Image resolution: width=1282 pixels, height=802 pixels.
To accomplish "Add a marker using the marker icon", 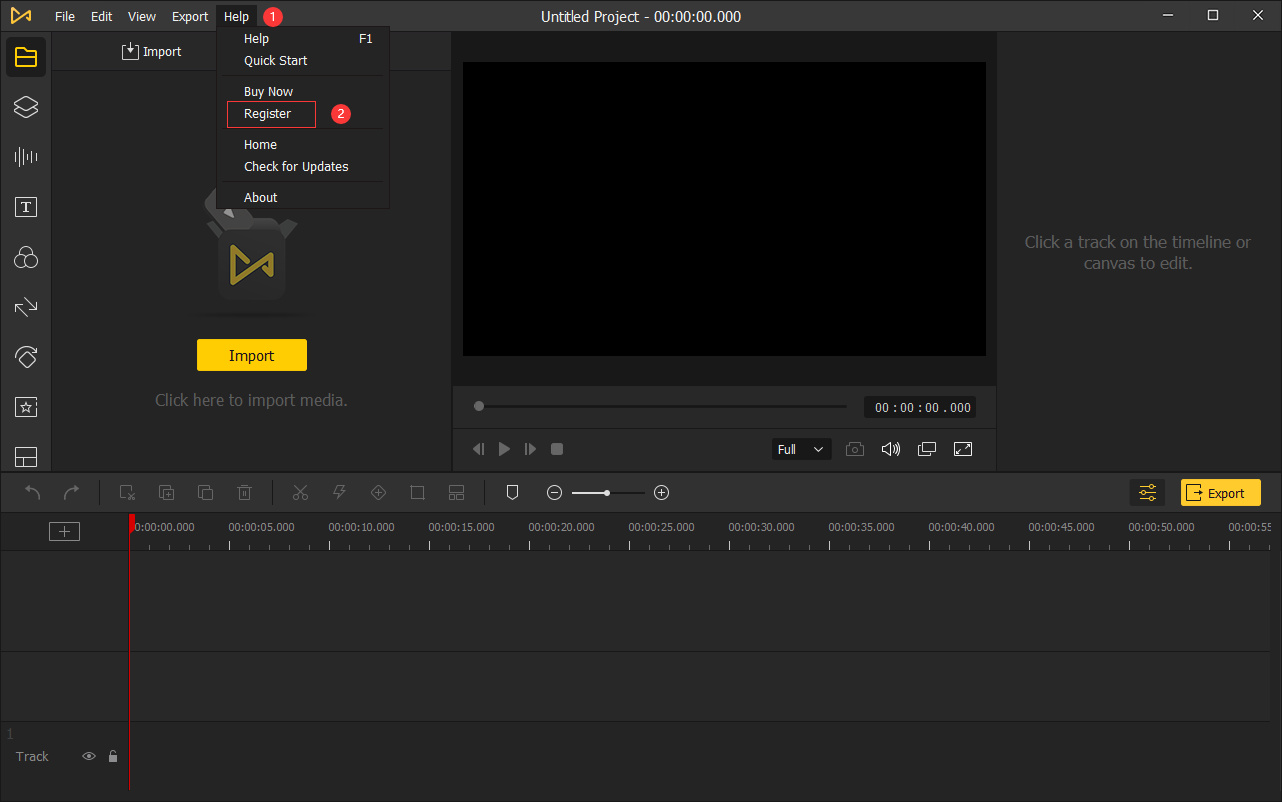I will click(x=512, y=492).
